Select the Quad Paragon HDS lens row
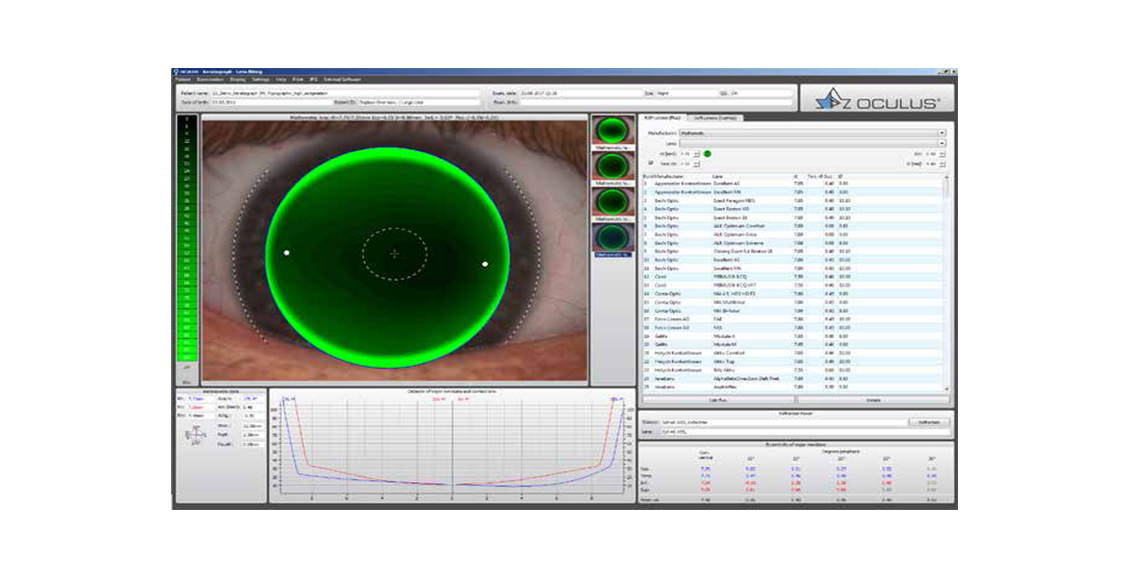1130x580 pixels. coord(793,200)
